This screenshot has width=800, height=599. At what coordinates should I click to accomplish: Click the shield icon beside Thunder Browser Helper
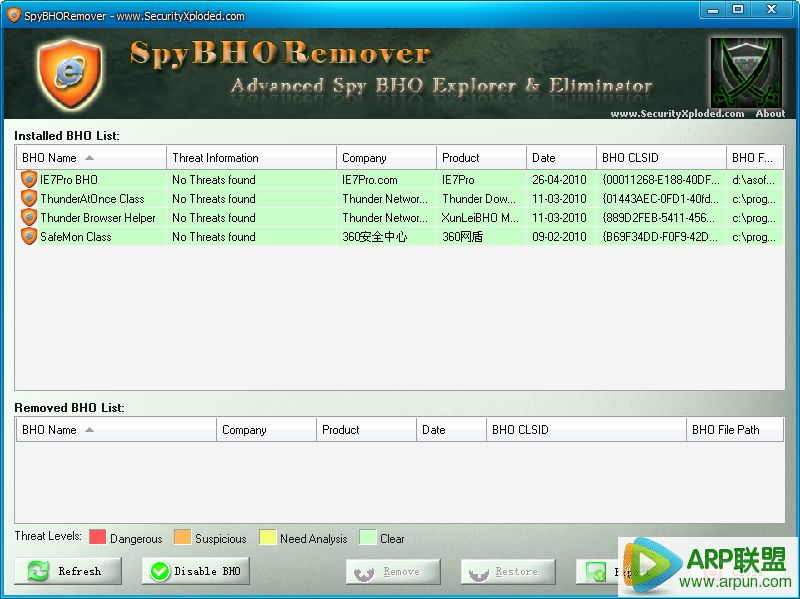pyautogui.click(x=29, y=217)
